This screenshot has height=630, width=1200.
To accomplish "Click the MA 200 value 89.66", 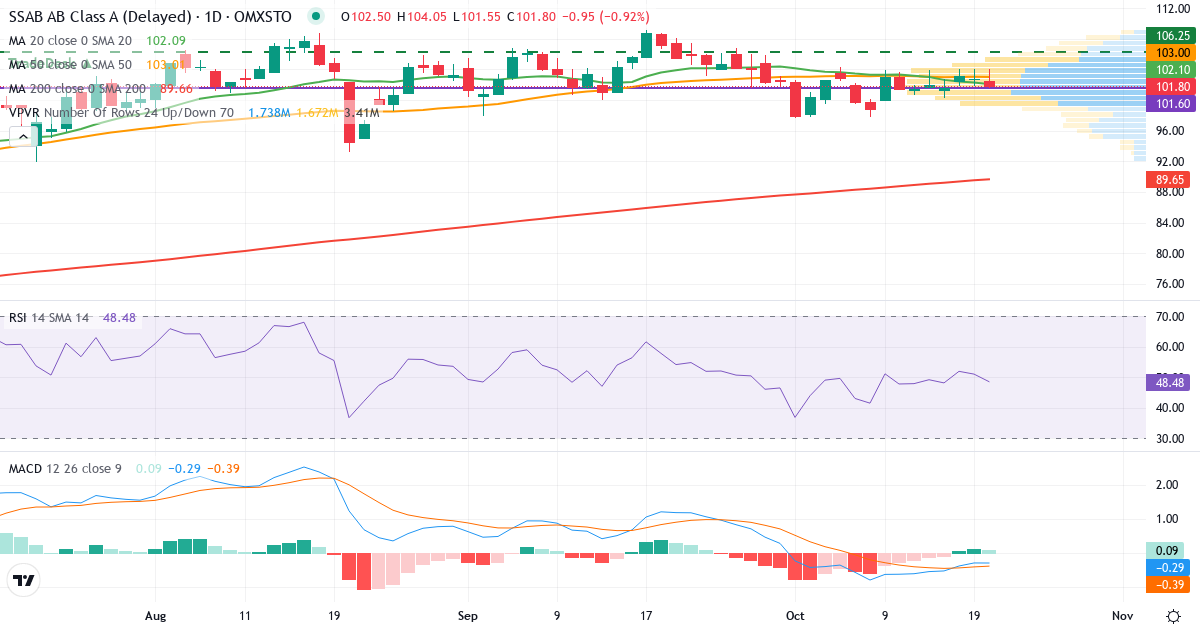I will [174, 89].
